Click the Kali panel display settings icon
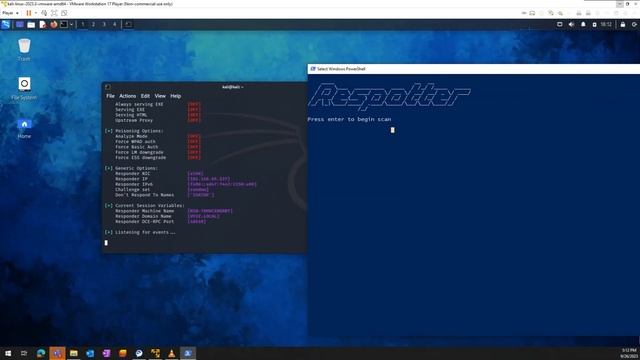This screenshot has height=360, width=640. [560, 24]
